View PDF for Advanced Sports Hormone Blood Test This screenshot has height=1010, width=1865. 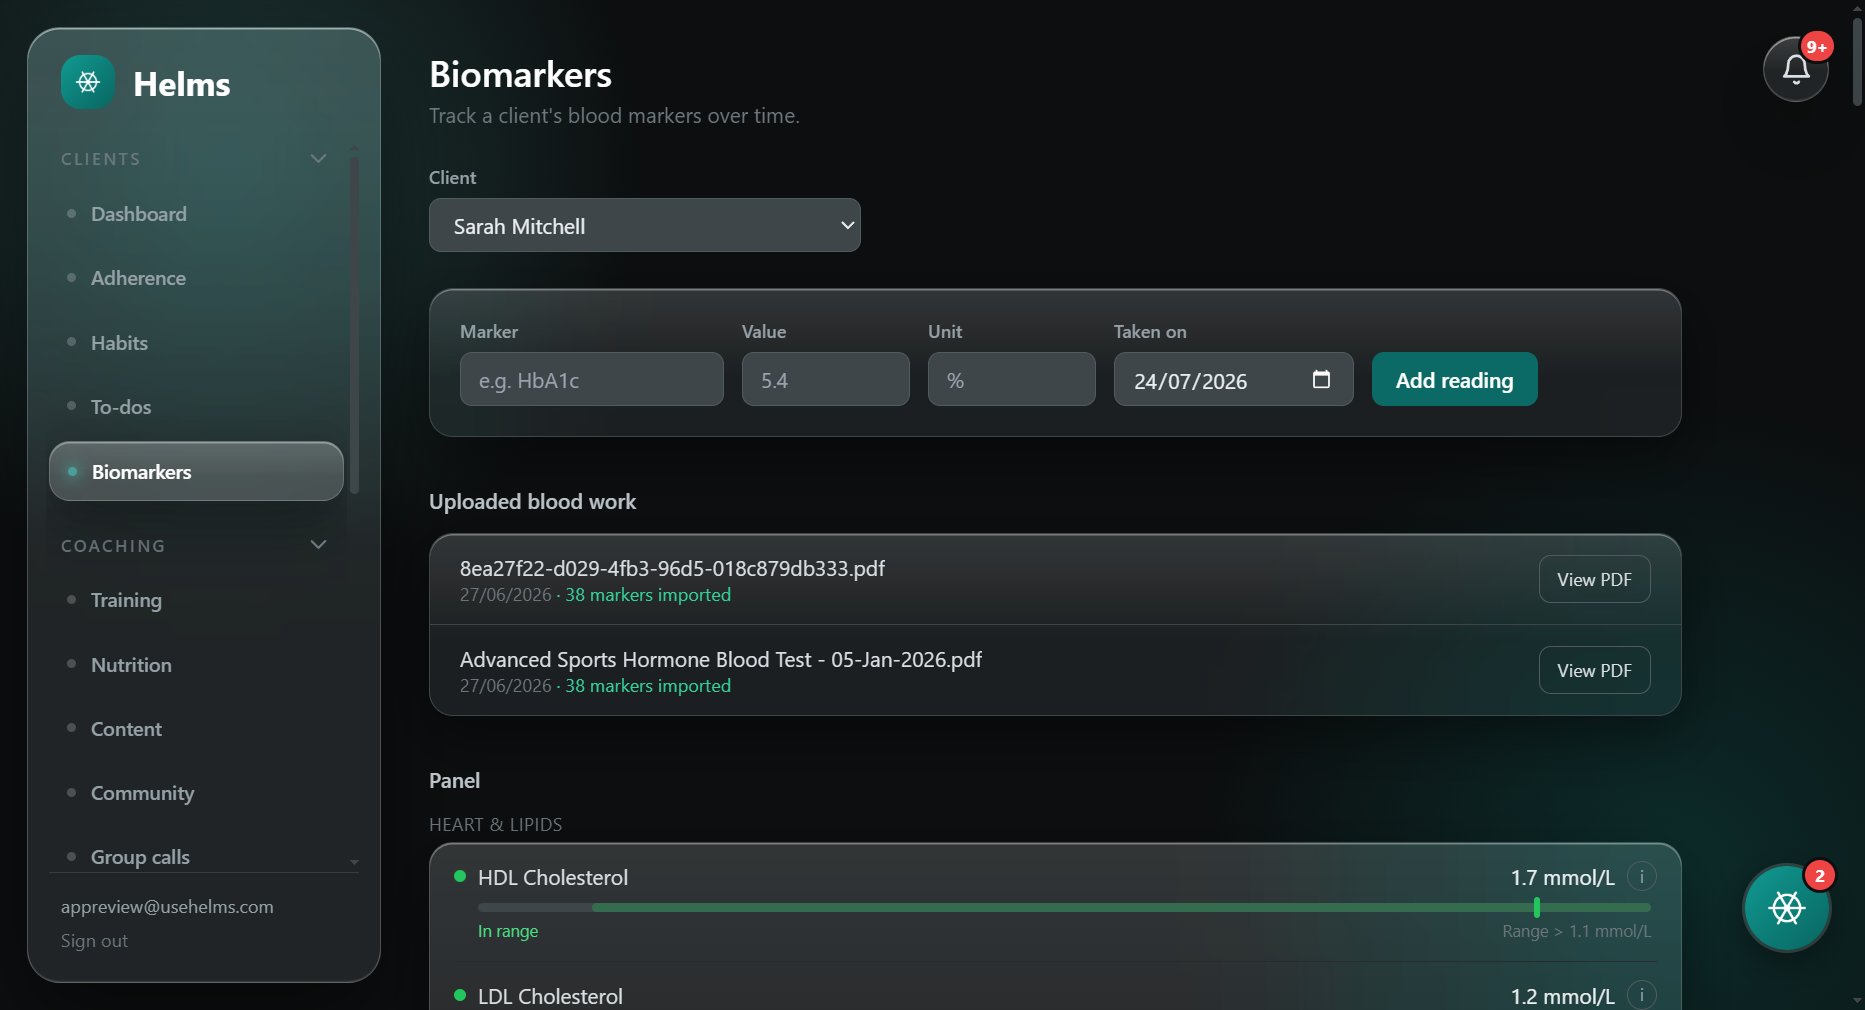[1594, 670]
